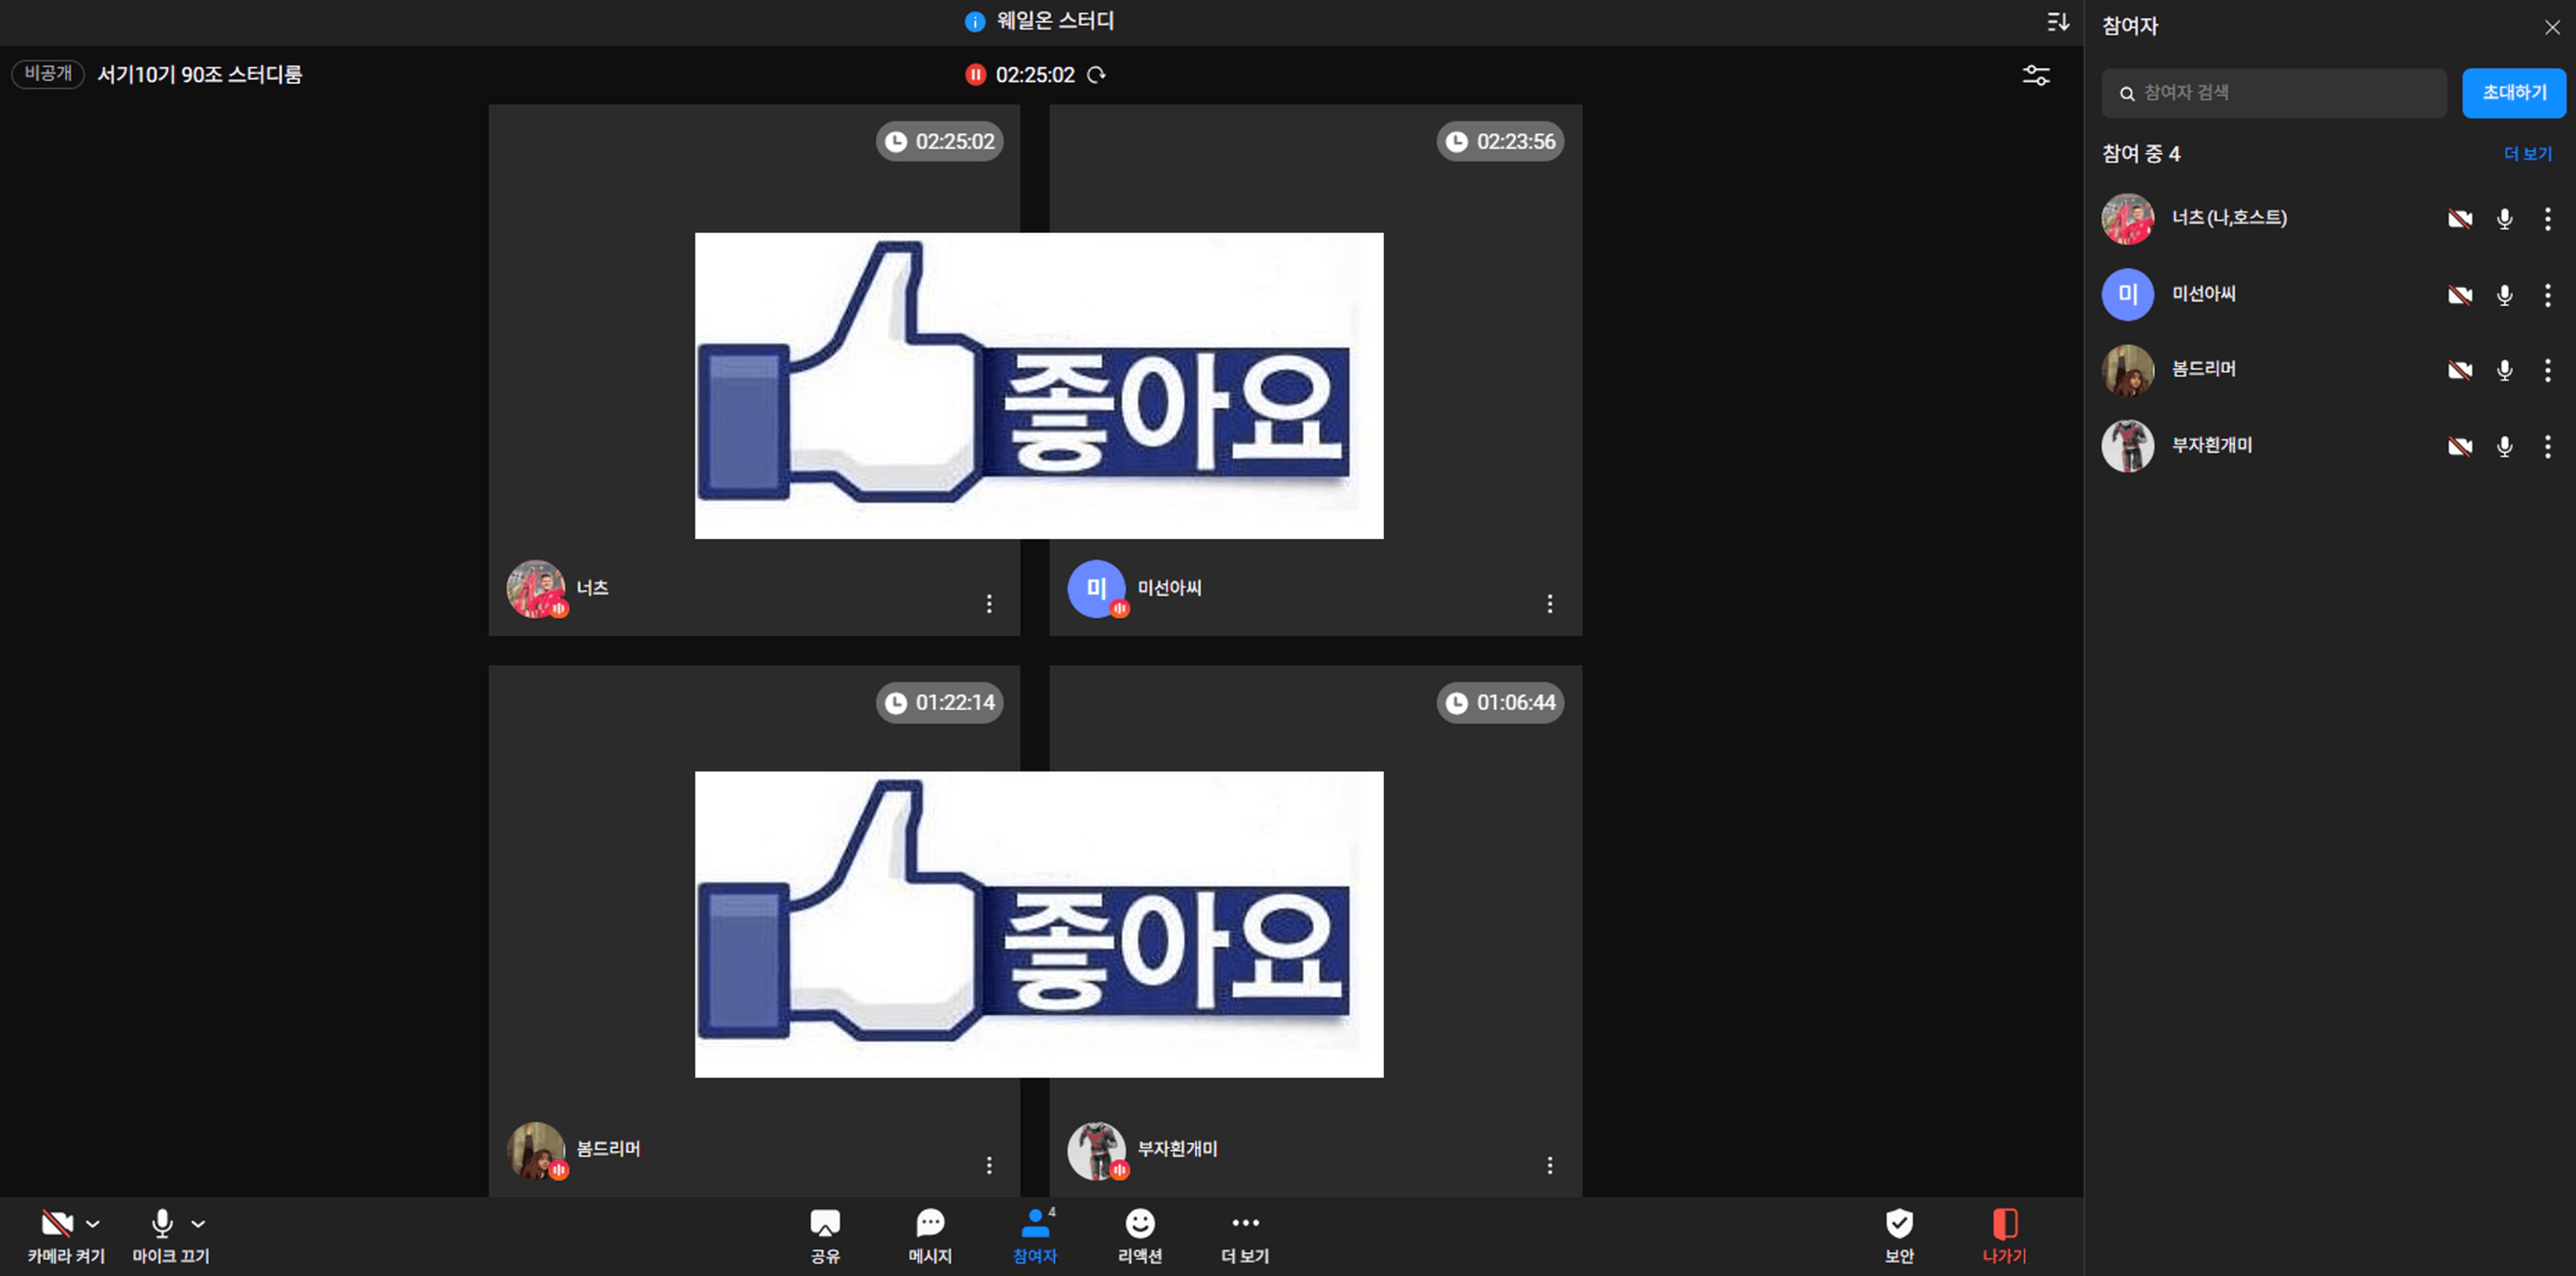Click the 초대하기 invite button
Screen dimensions: 2576x1276
pyautogui.click(x=2513, y=93)
